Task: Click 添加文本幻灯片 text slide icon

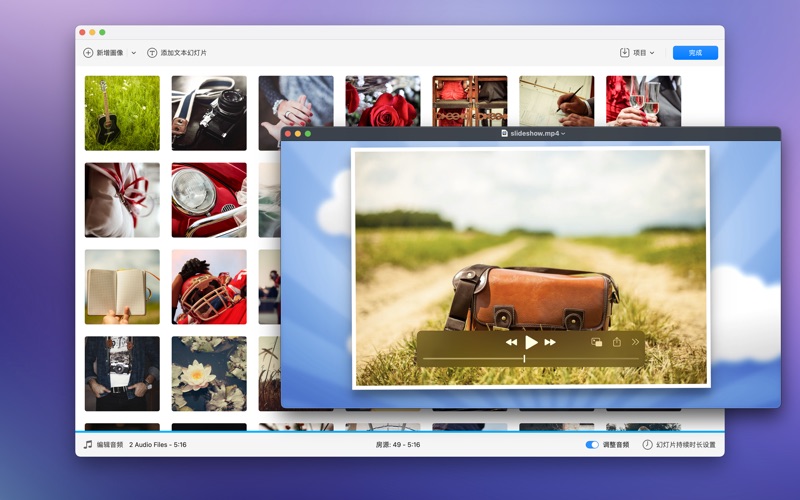Action: [x=152, y=53]
